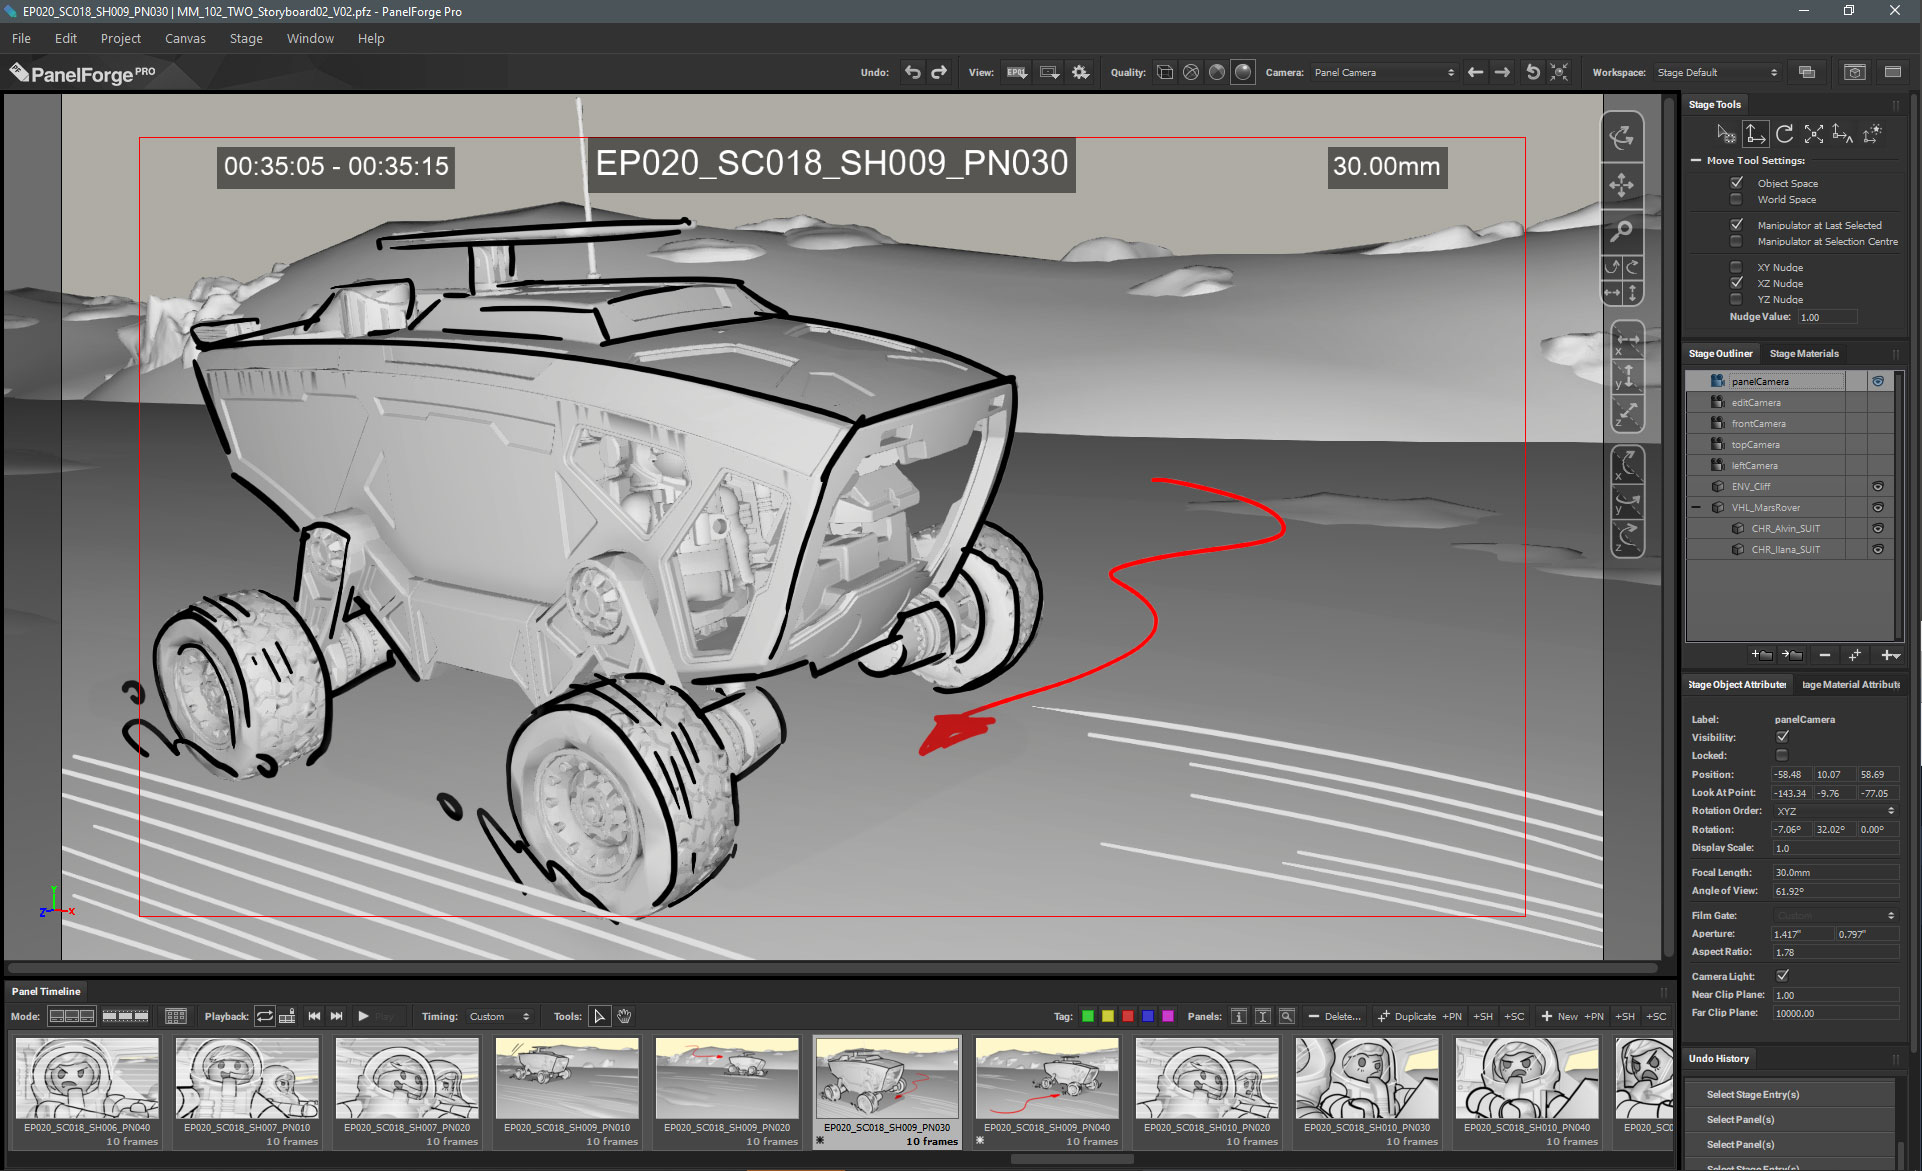Image resolution: width=1922 pixels, height=1171 pixels.
Task: Open the Film Gate dropdown
Action: coord(1835,916)
